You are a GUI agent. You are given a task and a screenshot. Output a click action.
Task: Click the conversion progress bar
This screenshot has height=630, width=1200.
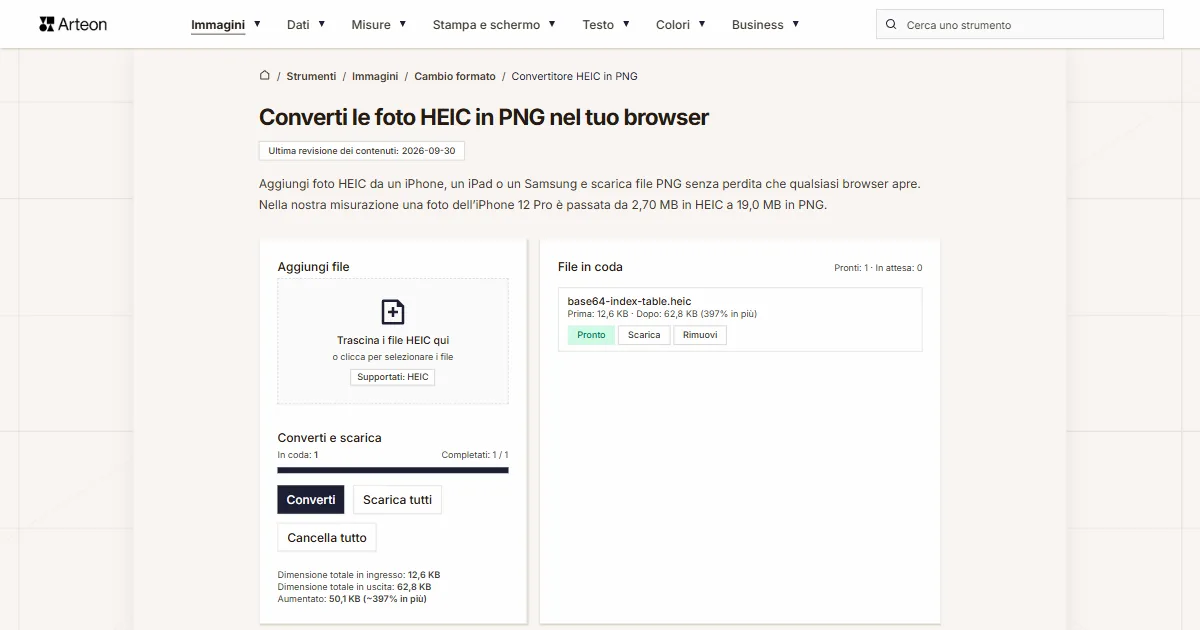[x=393, y=470]
